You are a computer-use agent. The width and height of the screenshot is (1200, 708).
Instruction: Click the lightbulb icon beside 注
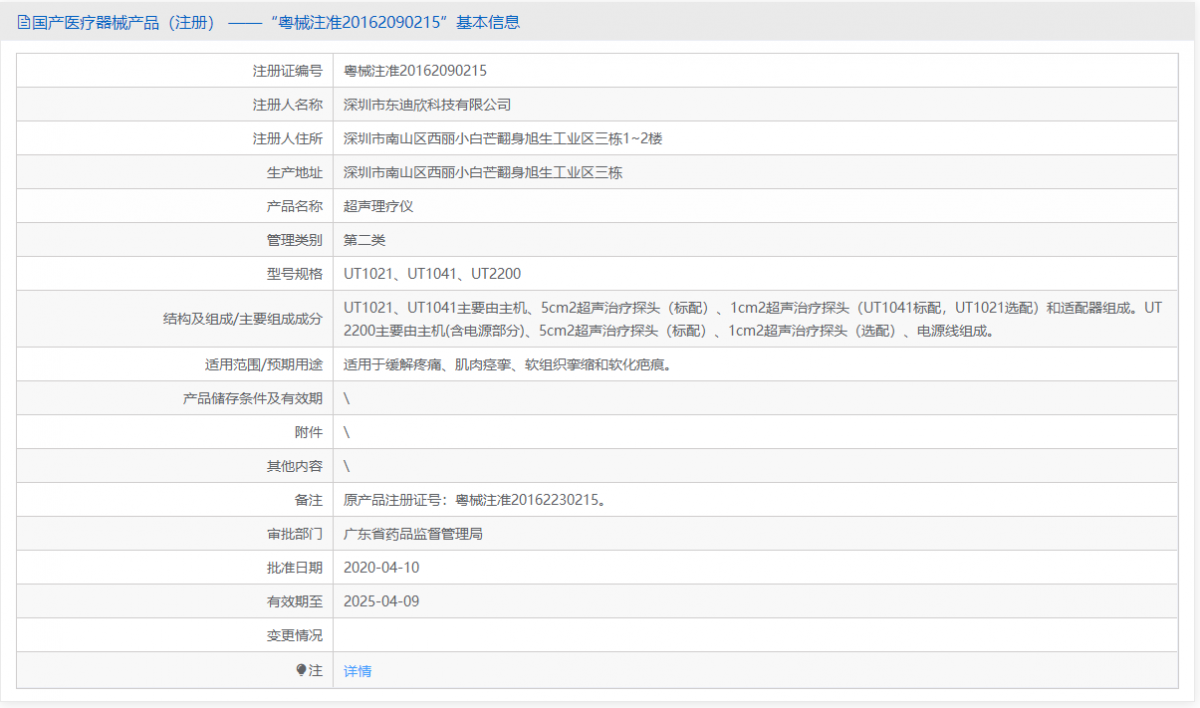tap(301, 670)
